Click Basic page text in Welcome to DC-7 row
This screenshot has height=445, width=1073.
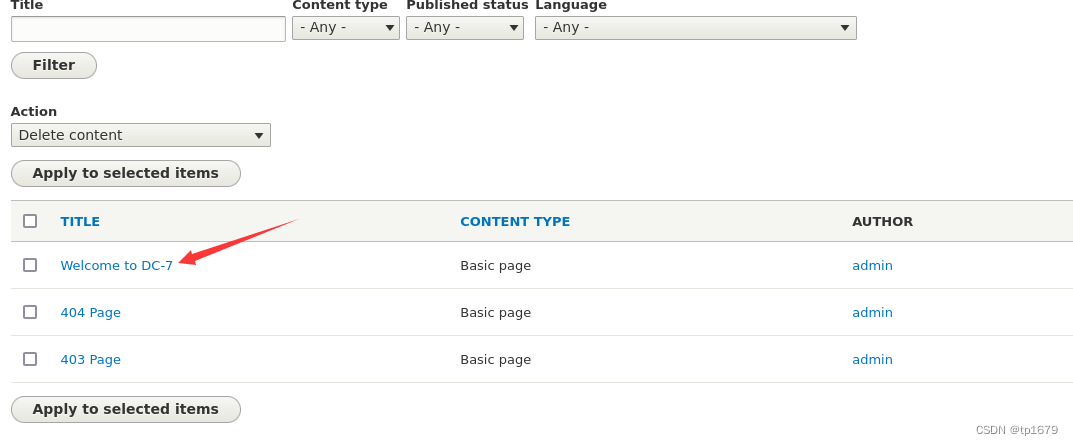click(x=495, y=266)
